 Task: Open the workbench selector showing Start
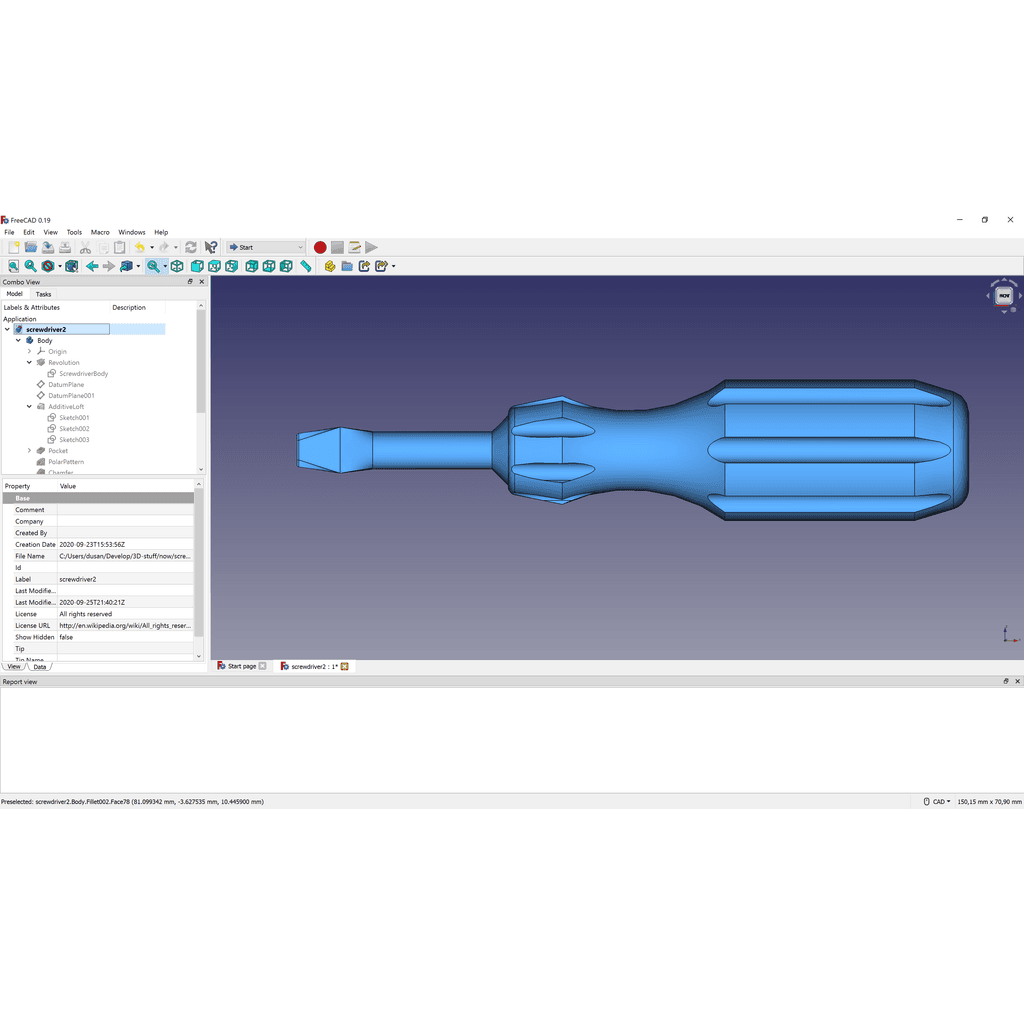click(x=266, y=248)
